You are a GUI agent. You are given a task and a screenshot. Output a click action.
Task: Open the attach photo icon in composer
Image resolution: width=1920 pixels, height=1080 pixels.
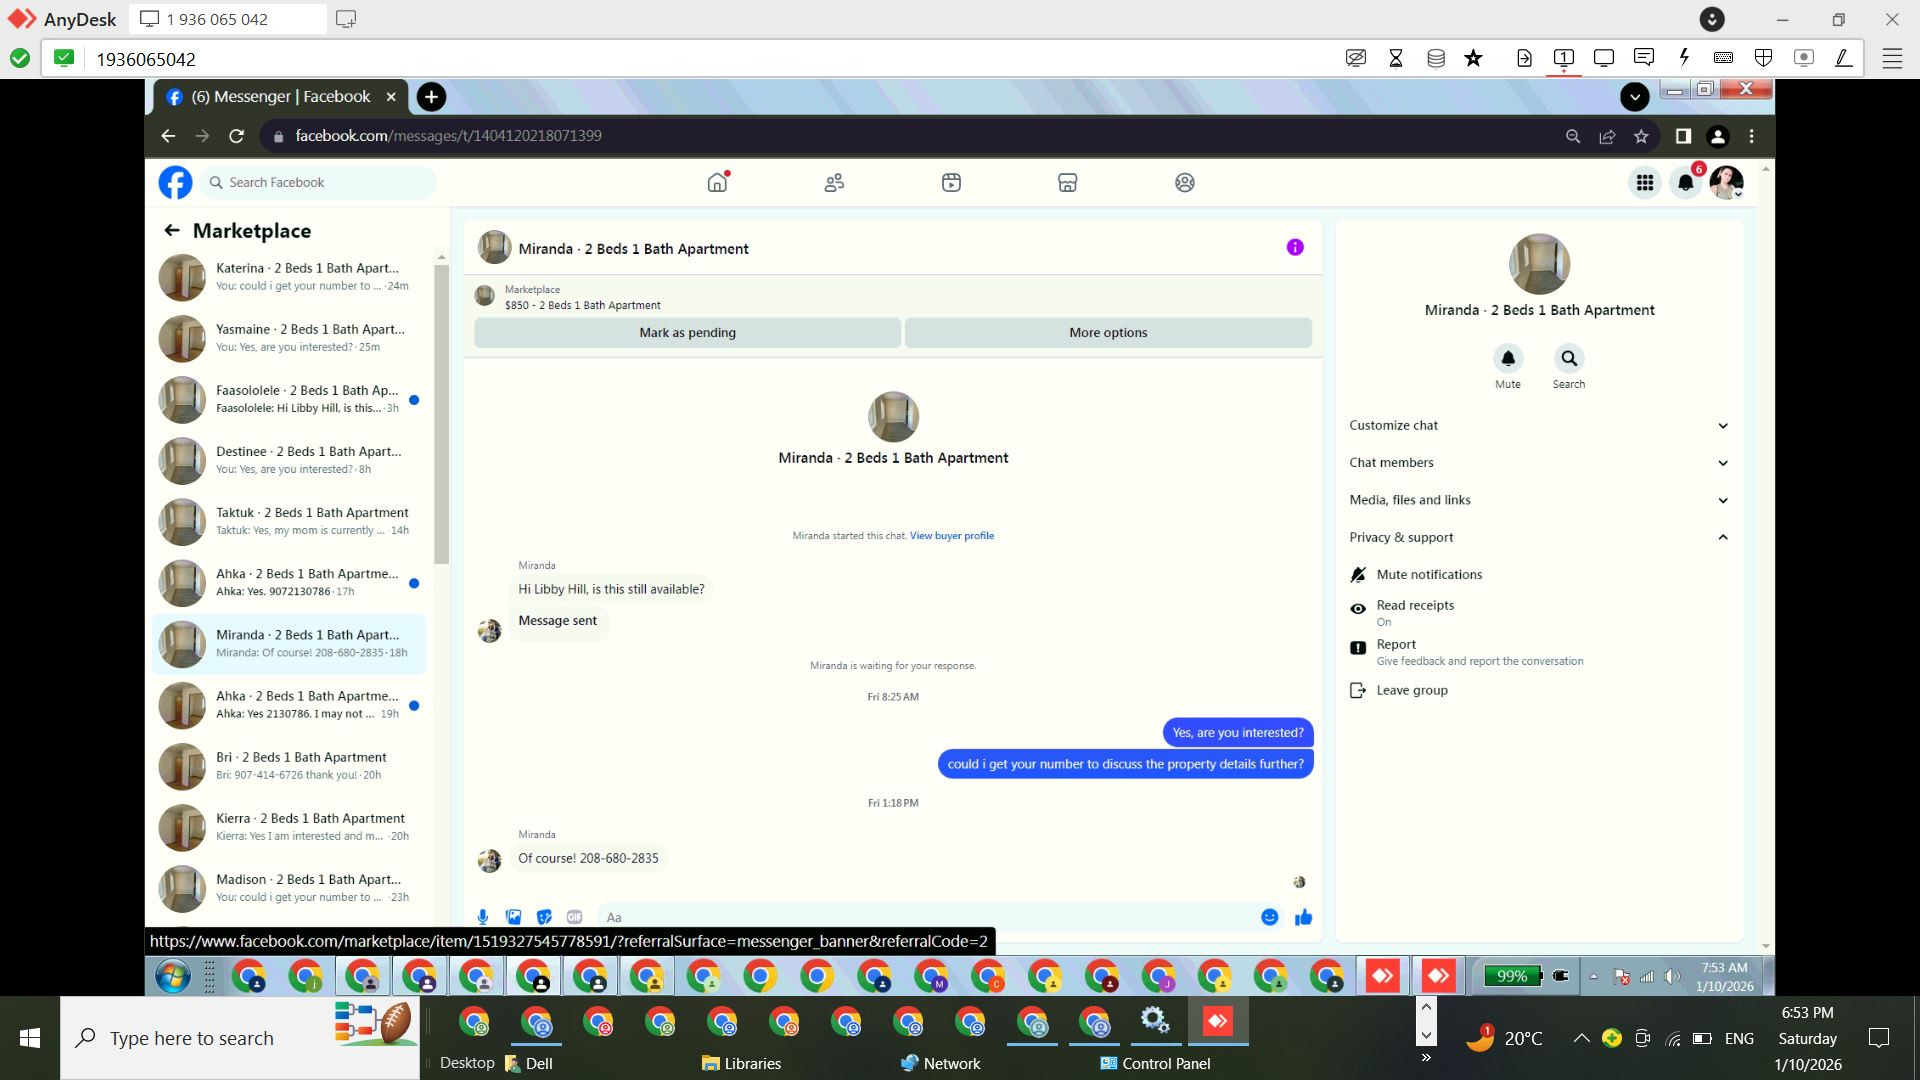[513, 917]
